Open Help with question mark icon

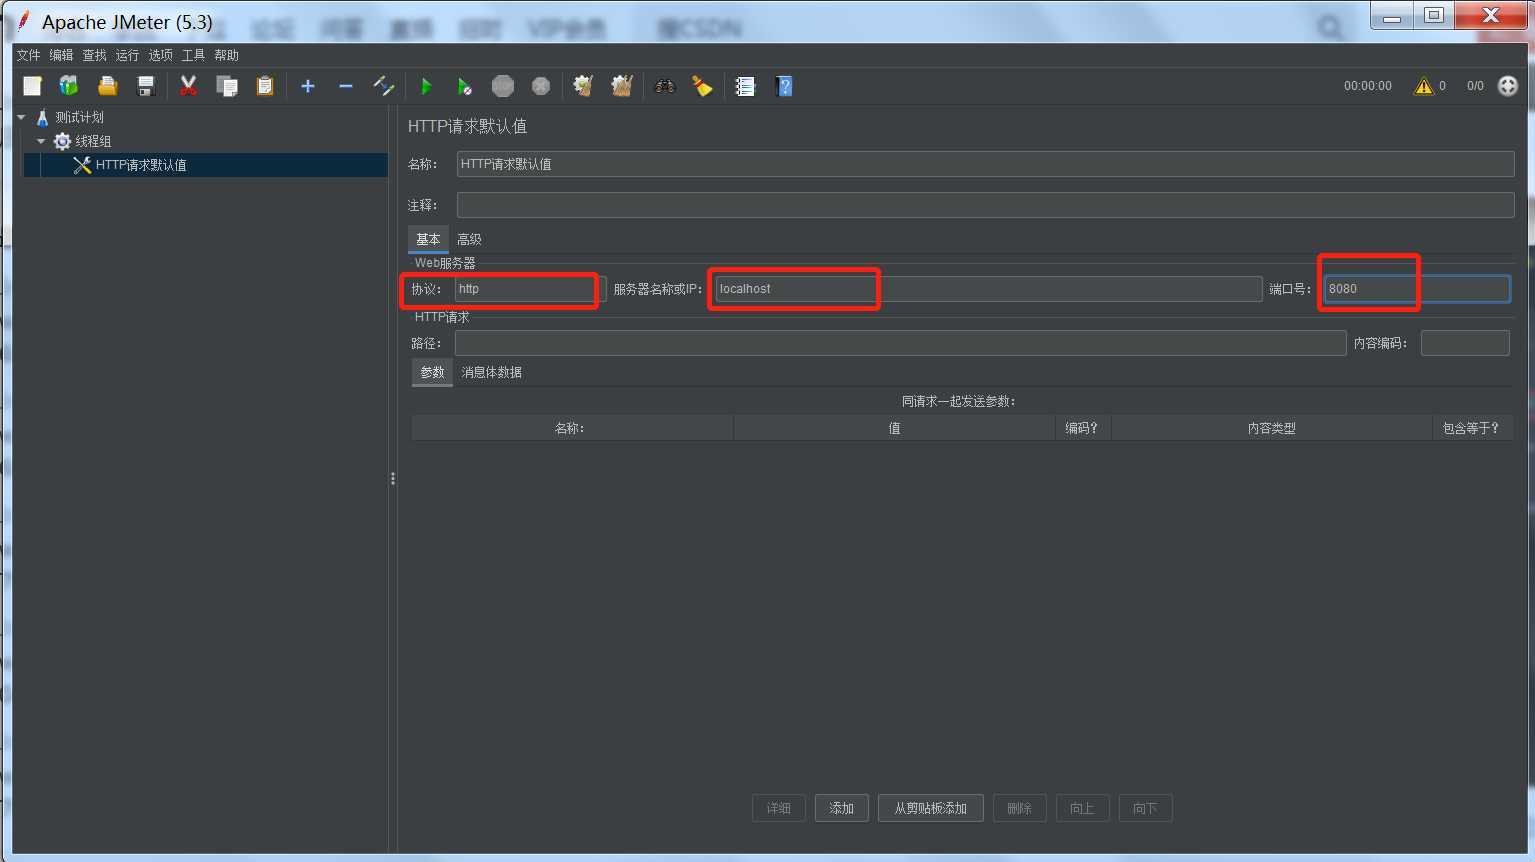coord(784,86)
